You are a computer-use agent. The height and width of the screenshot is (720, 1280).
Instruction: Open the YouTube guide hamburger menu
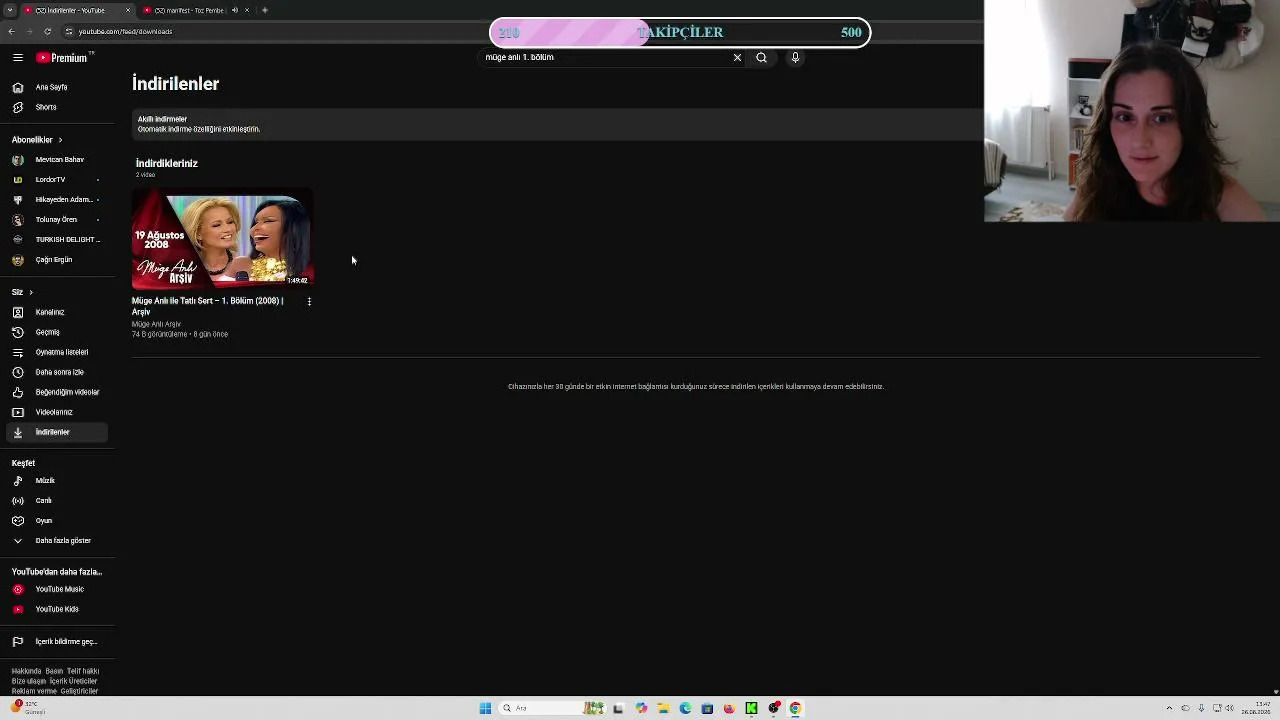(x=18, y=58)
